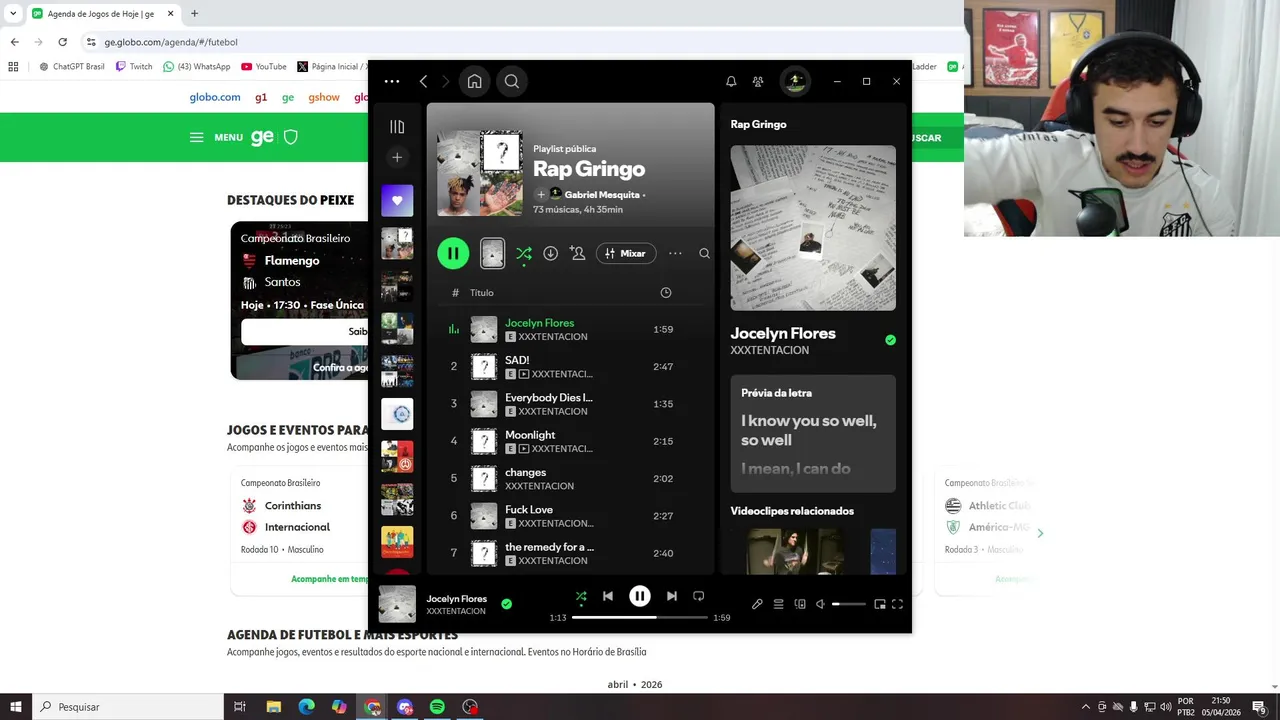
Task: Click the Mixar button
Action: 626,254
